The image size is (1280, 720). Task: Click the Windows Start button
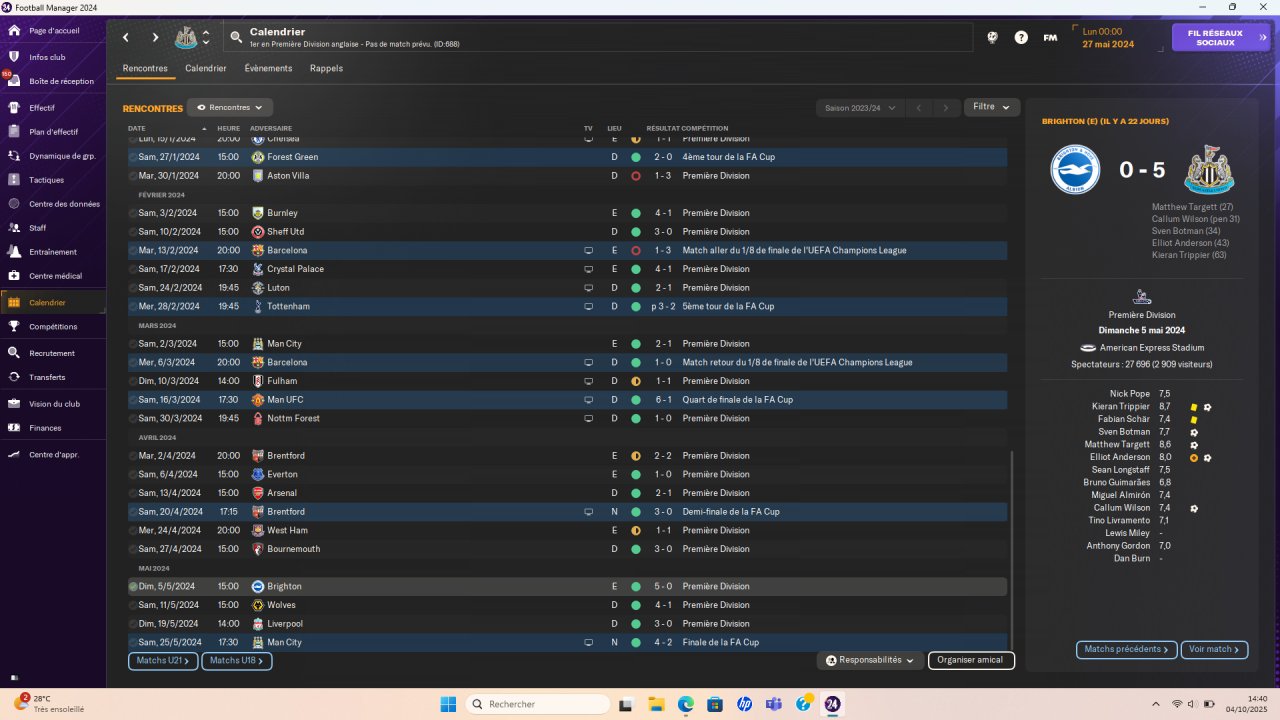click(x=448, y=704)
